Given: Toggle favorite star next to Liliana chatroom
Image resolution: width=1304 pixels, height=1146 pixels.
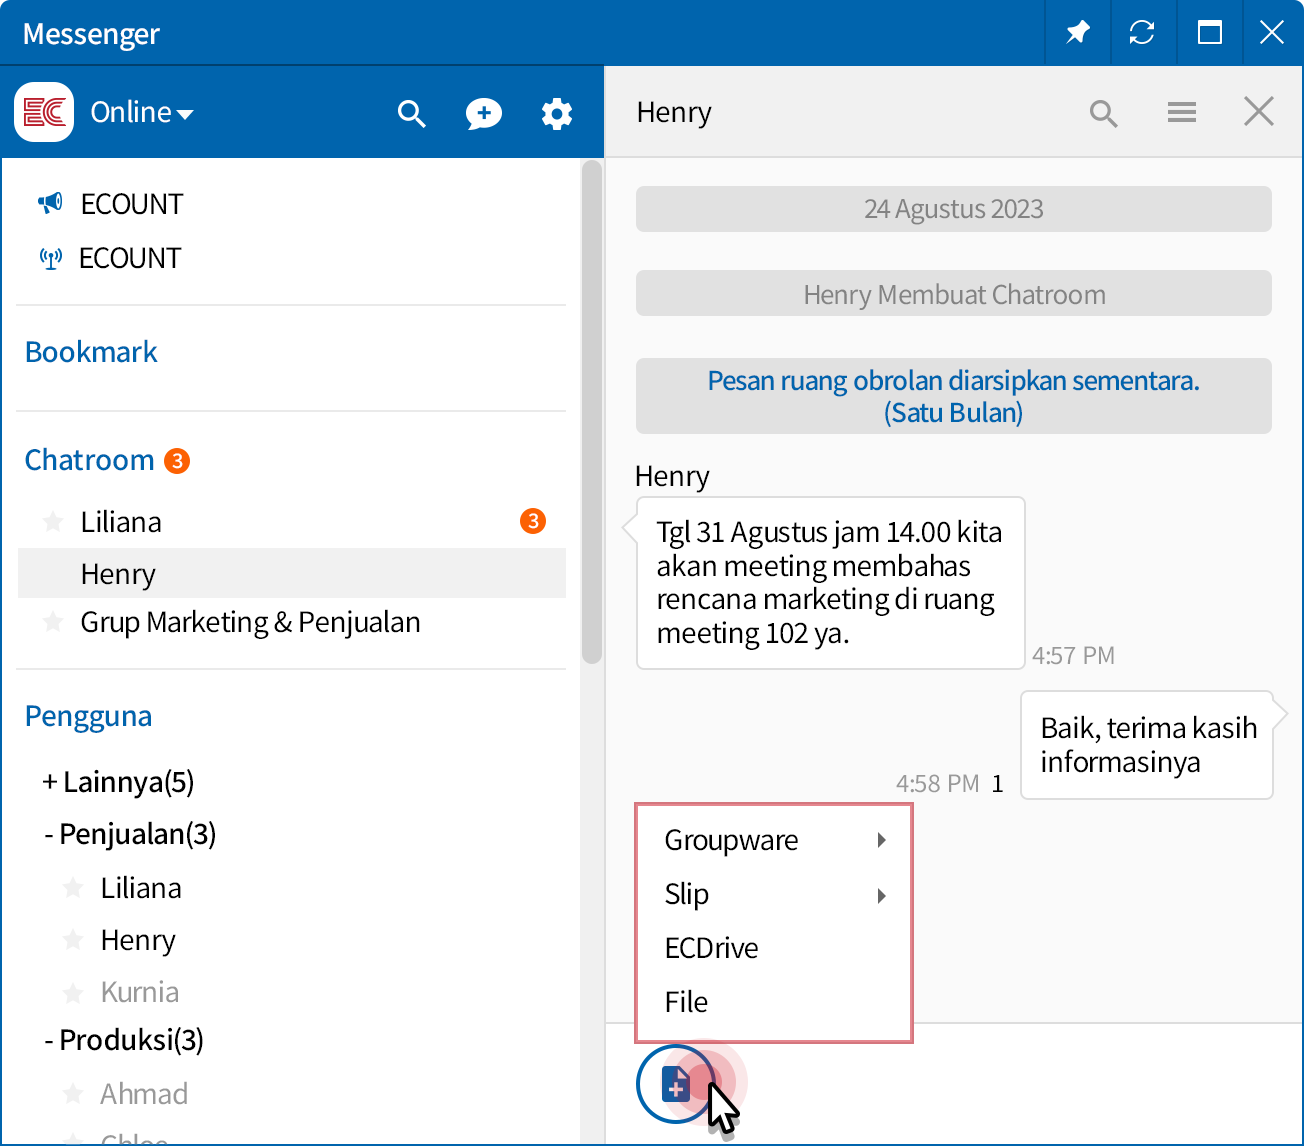Looking at the screenshot, I should 53,522.
